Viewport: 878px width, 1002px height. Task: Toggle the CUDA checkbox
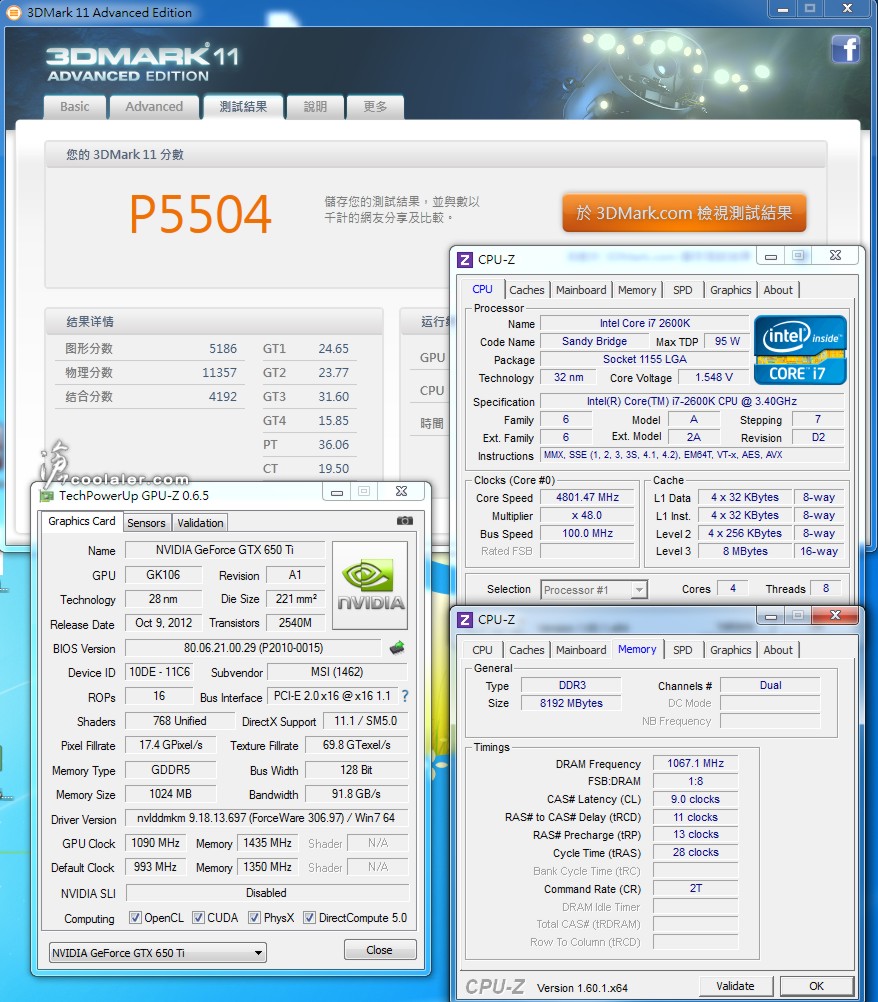coord(198,918)
